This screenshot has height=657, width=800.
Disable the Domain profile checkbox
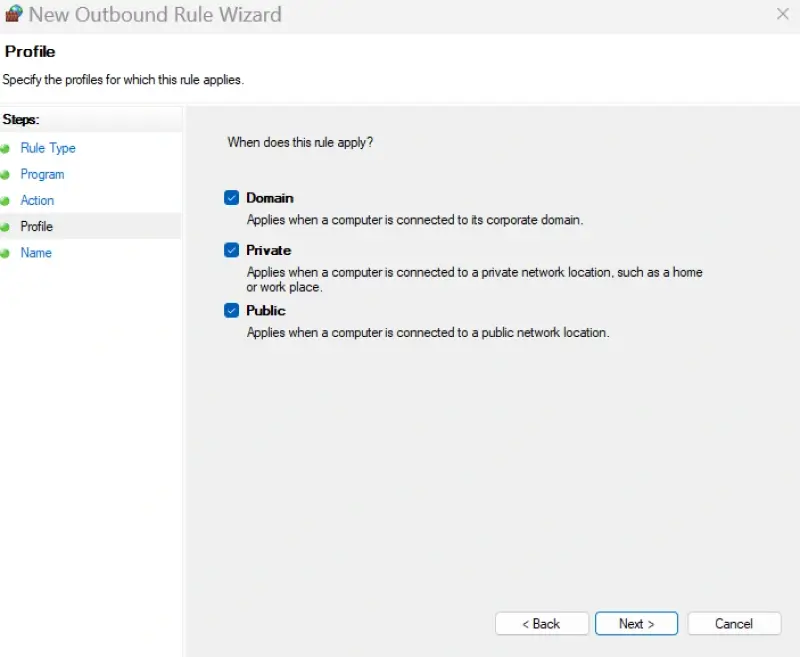(231, 197)
